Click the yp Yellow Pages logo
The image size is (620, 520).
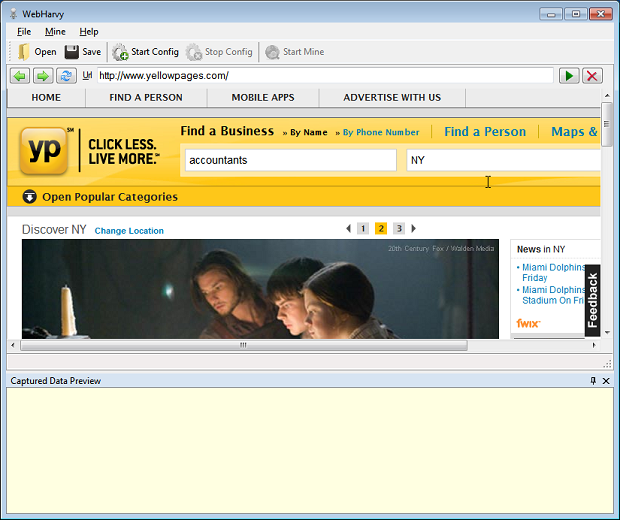coord(44,150)
